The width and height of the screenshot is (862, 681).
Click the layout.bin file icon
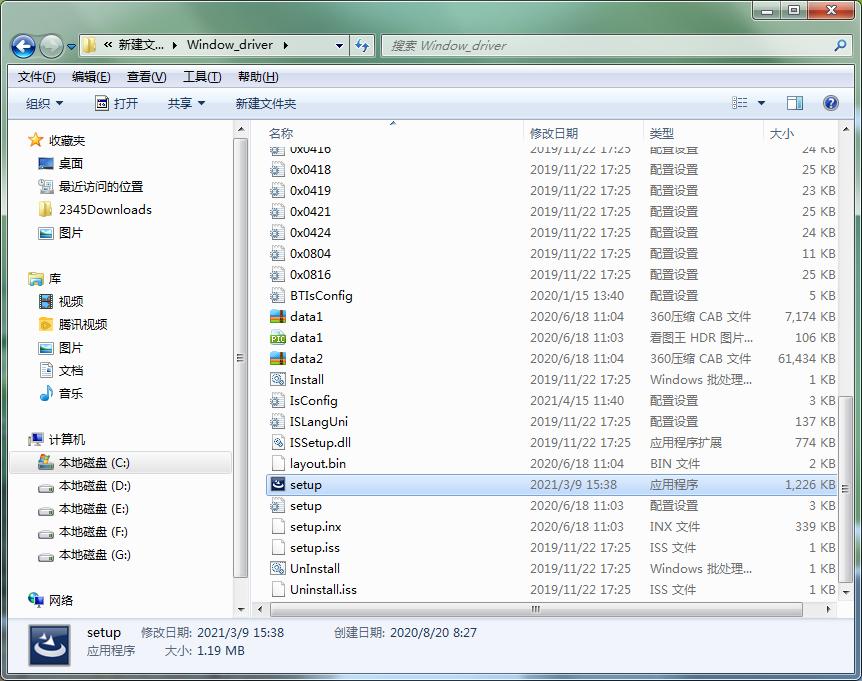[x=278, y=464]
